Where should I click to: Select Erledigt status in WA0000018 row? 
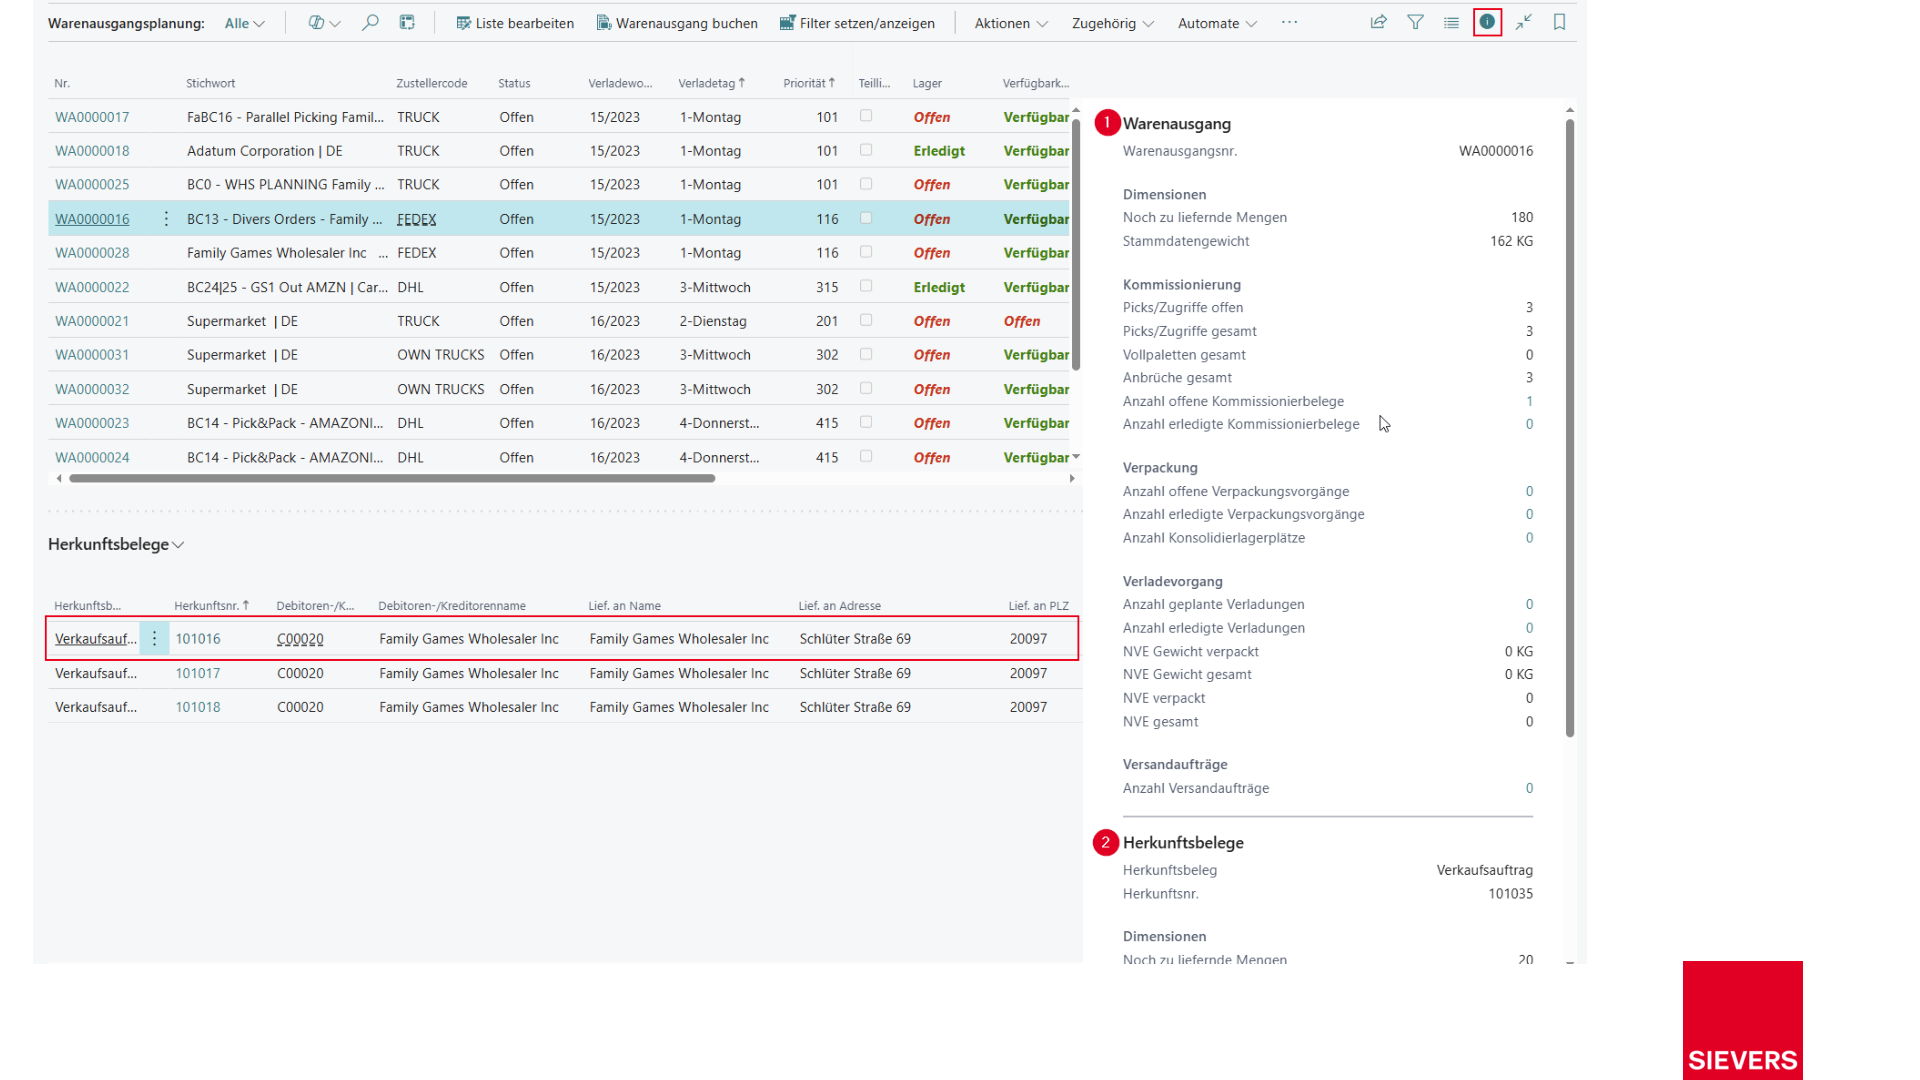(939, 151)
